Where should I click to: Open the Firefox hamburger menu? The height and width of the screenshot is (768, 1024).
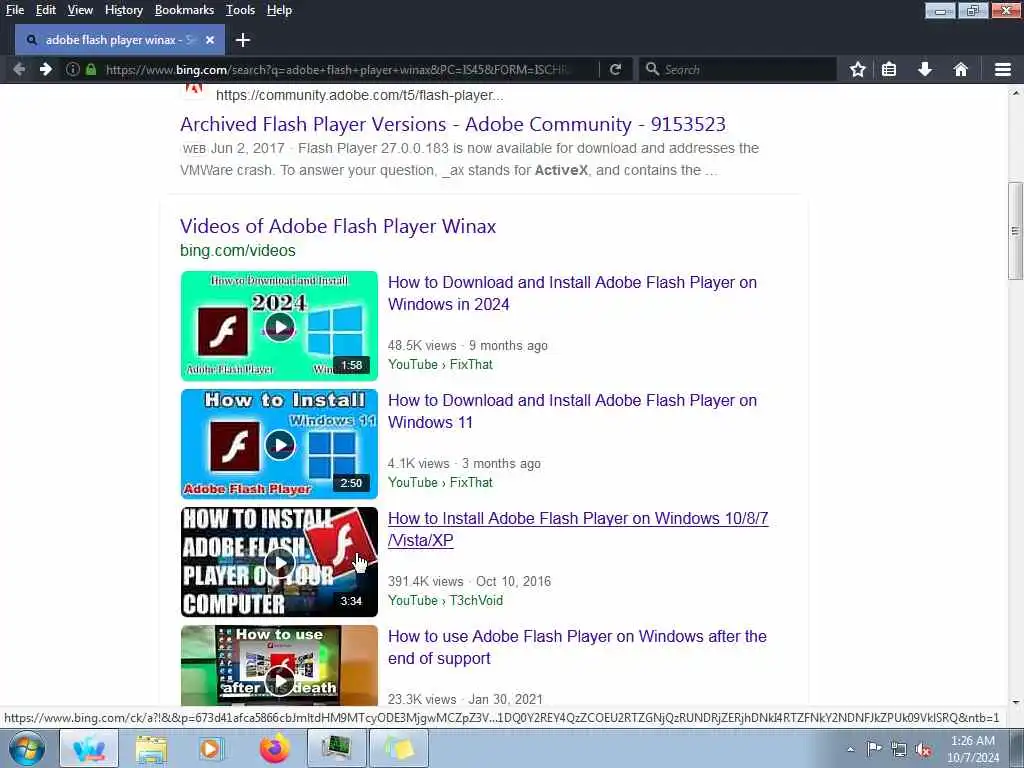point(1003,69)
